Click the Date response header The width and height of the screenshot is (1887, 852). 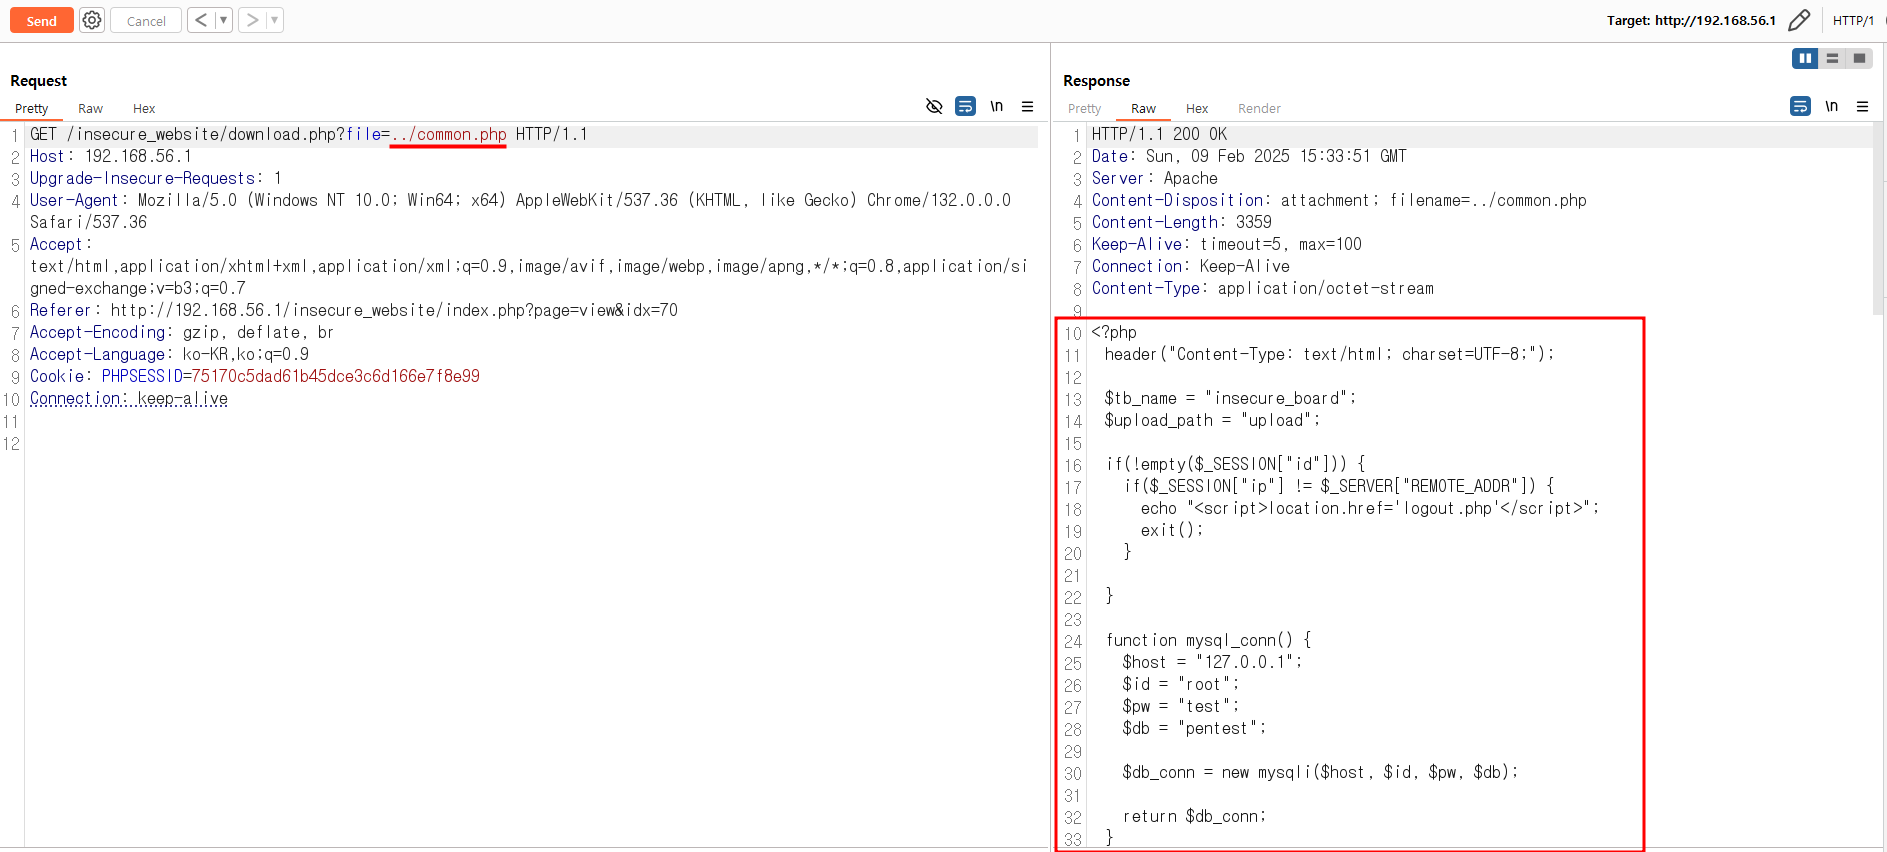1249,156
